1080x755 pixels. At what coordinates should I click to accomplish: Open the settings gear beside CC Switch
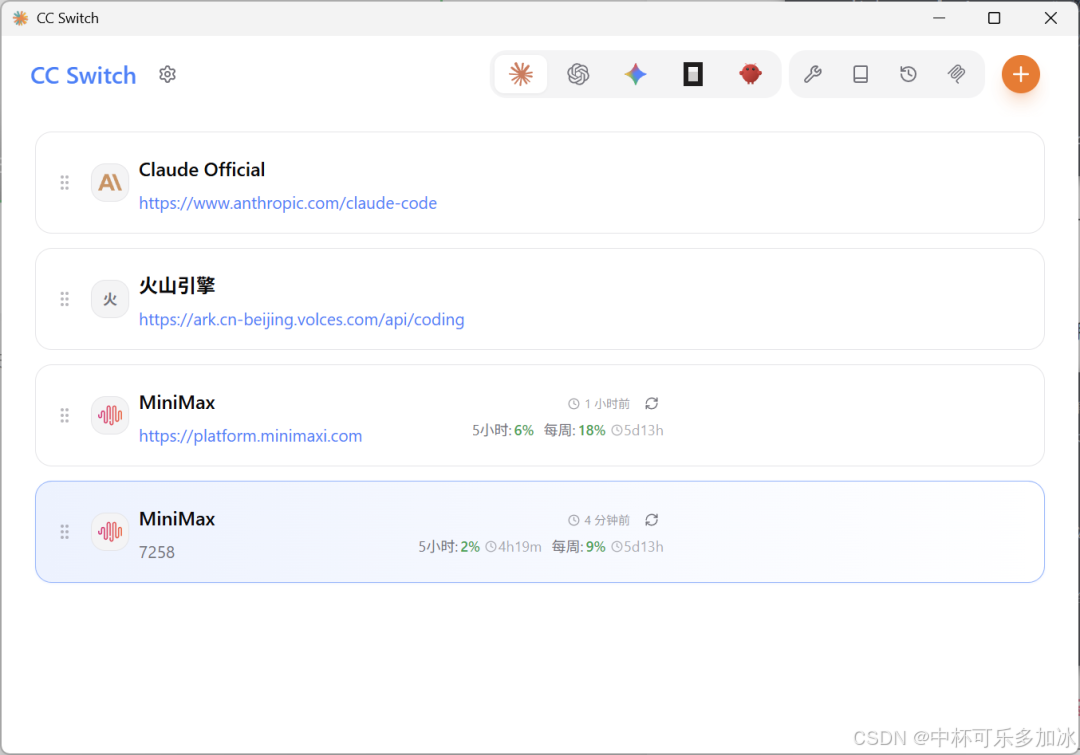(167, 74)
